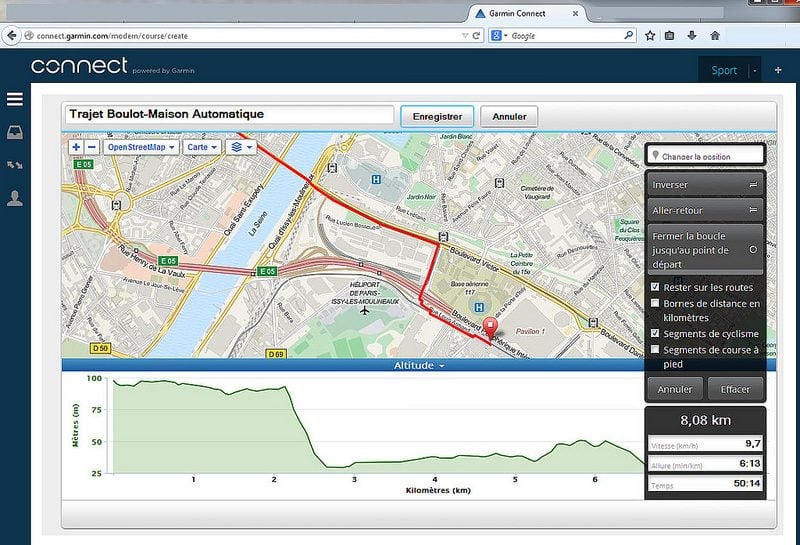Click the Connect logo
The image size is (800, 545).
80,66
